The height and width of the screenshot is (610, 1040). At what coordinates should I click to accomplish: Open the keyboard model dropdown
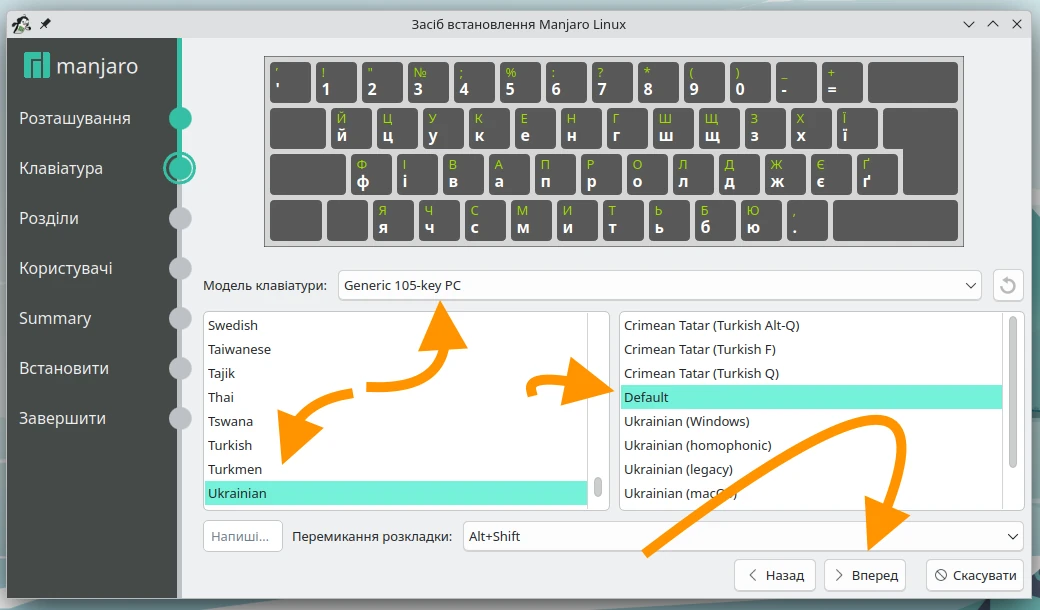coord(659,286)
